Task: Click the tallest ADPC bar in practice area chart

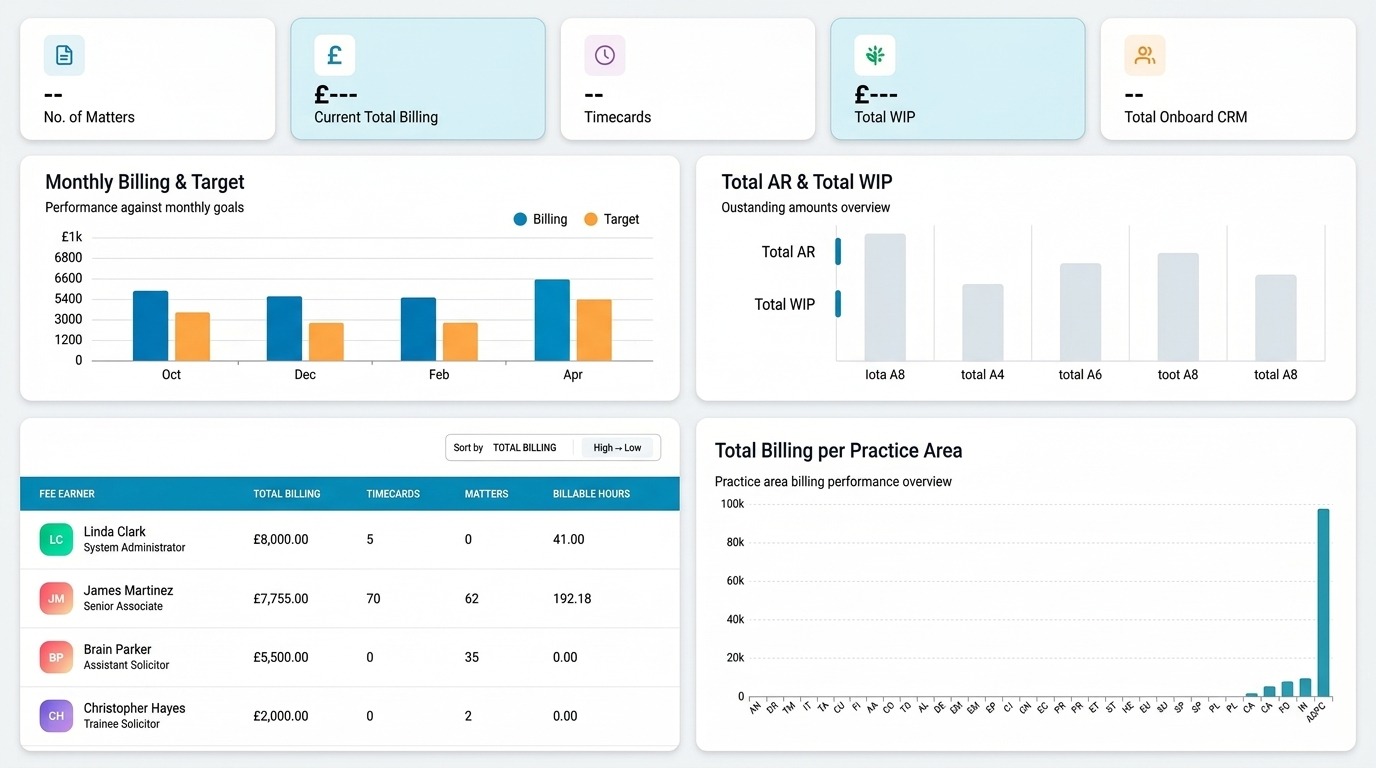Action: (x=1323, y=602)
